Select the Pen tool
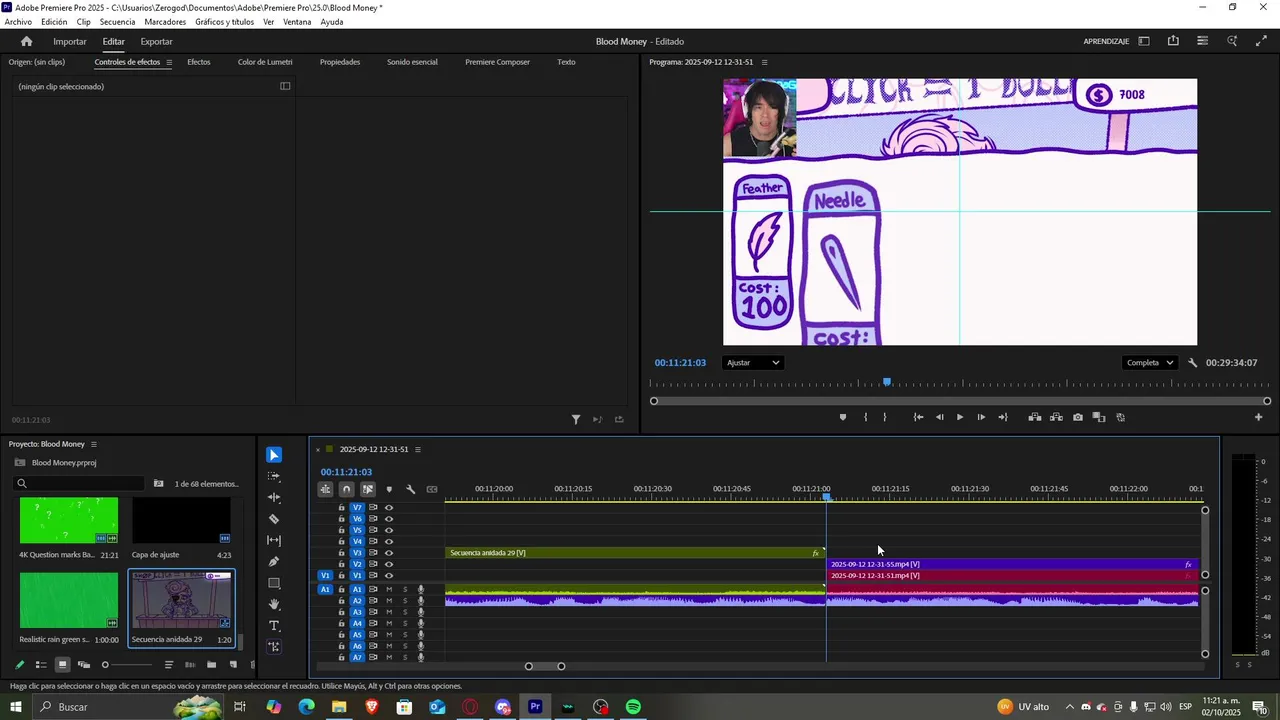The image size is (1280, 720). pyautogui.click(x=274, y=562)
